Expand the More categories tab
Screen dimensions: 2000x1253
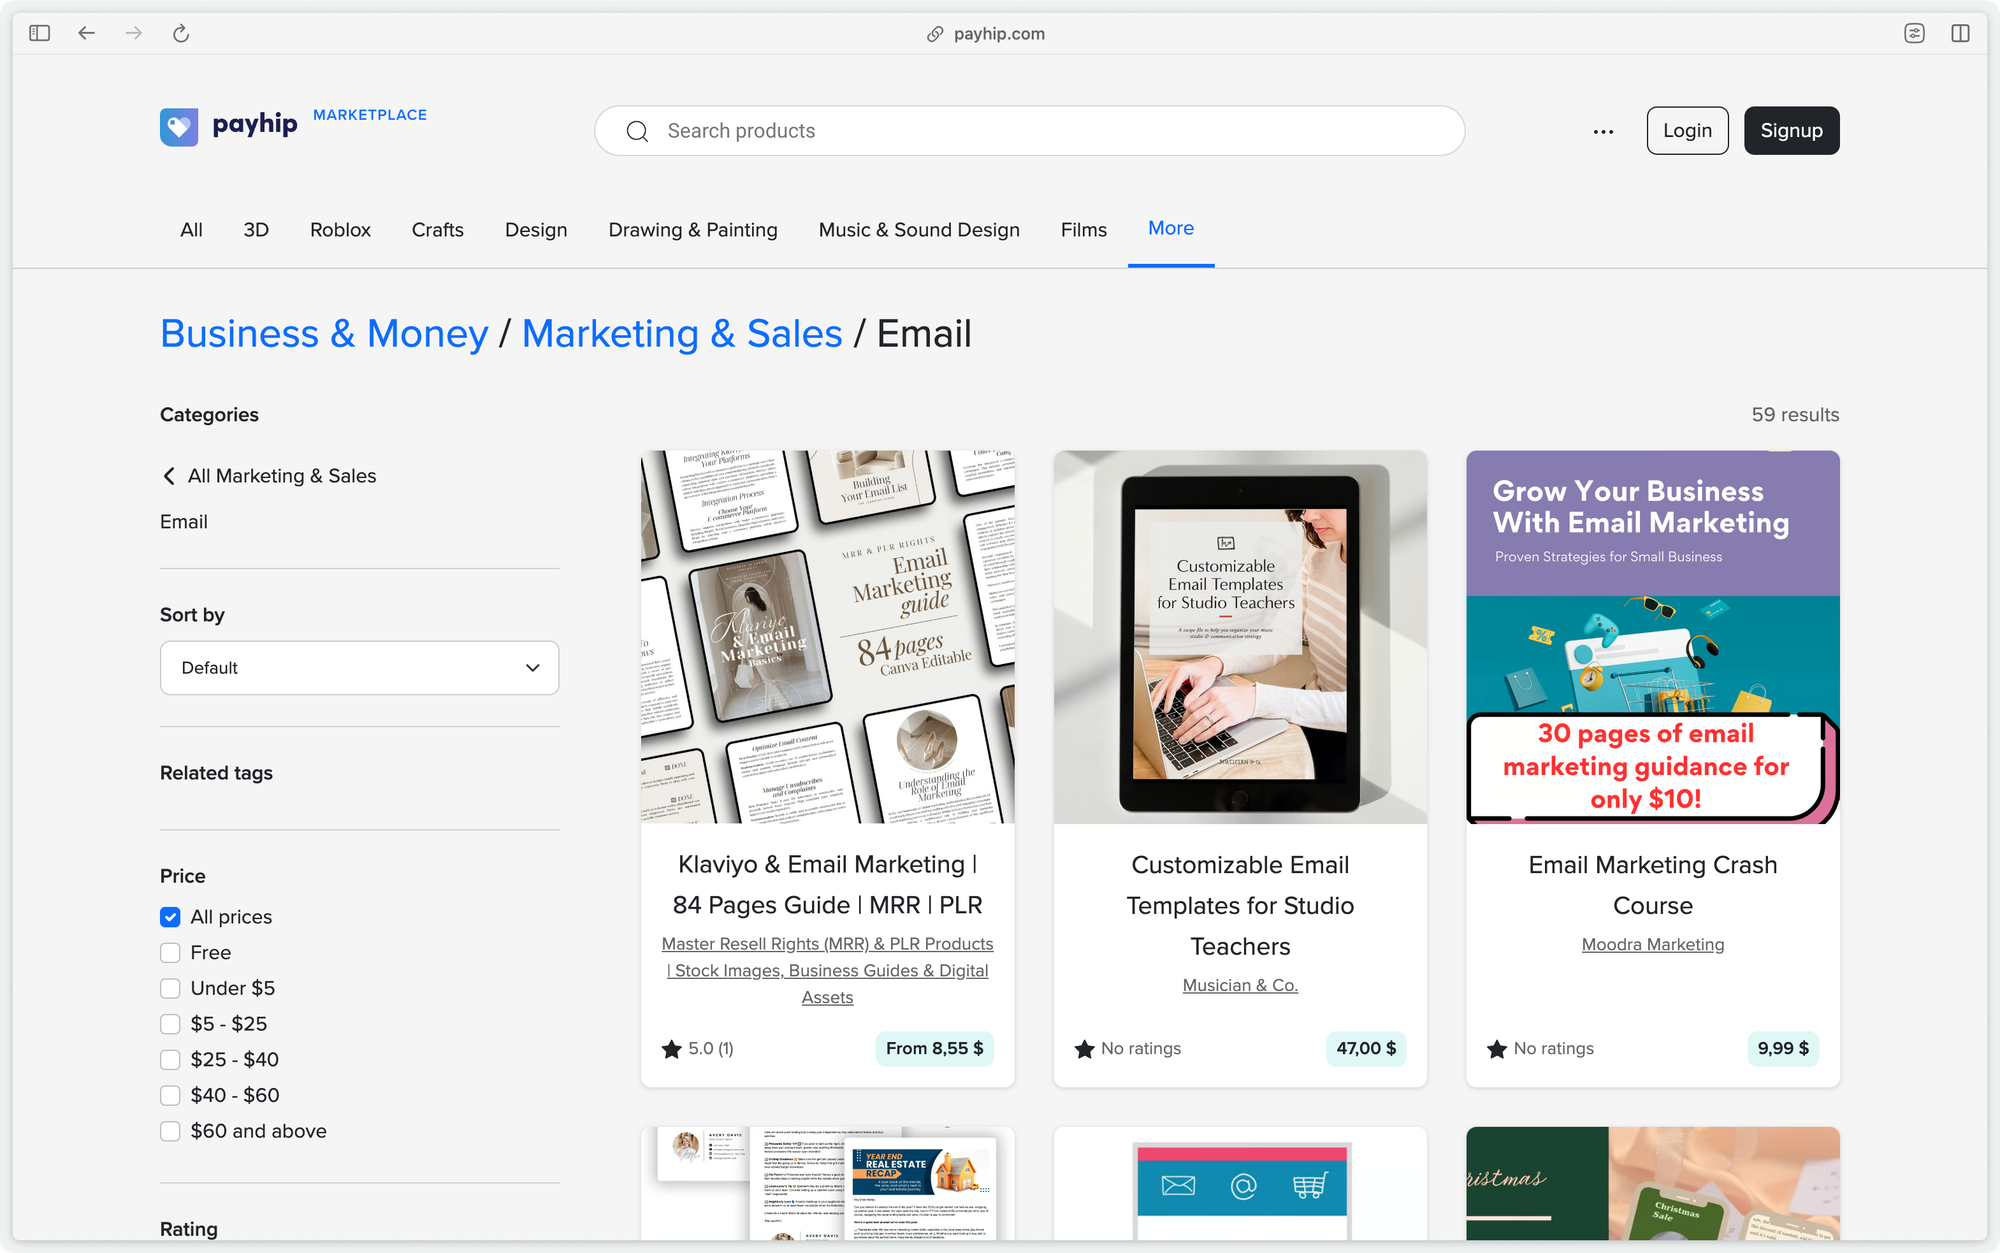tap(1171, 229)
